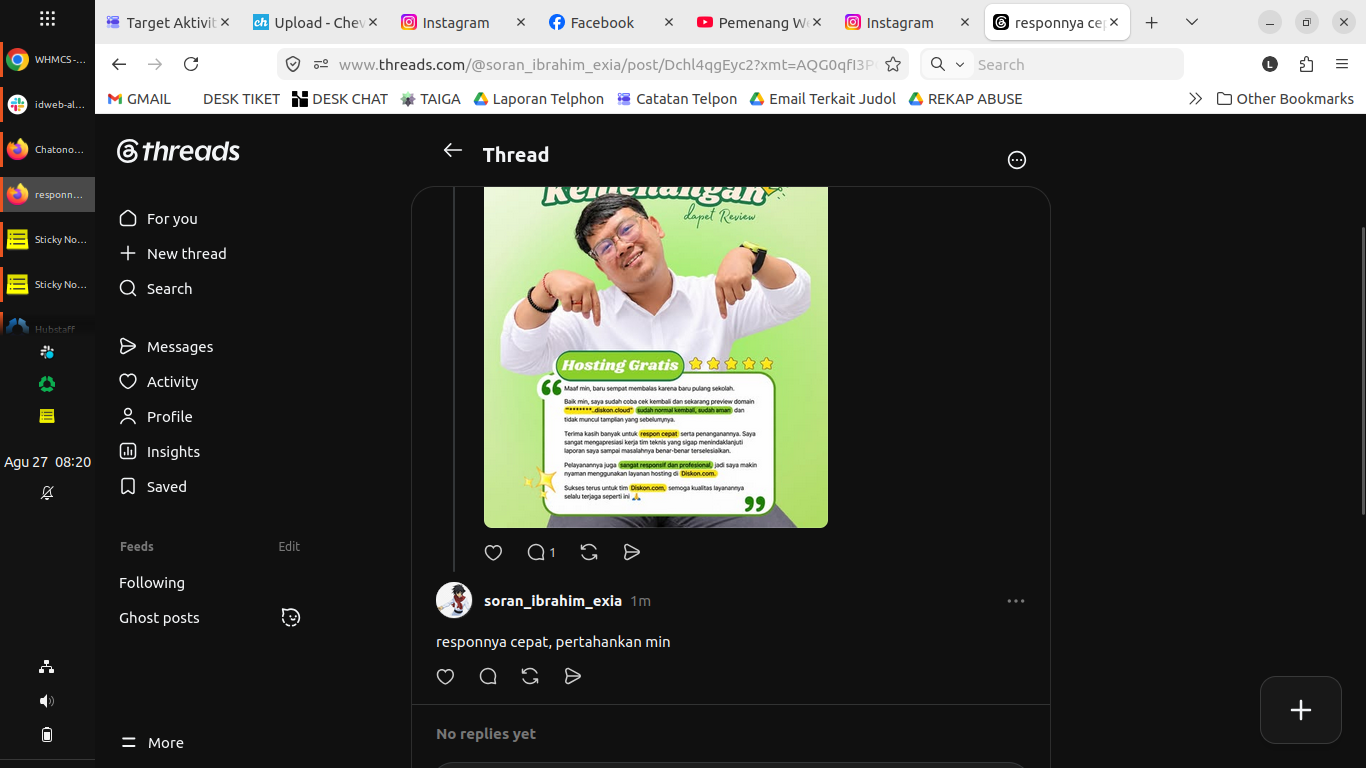
Task: Open the soran_ibrahim_exia username link
Action: pos(553,601)
